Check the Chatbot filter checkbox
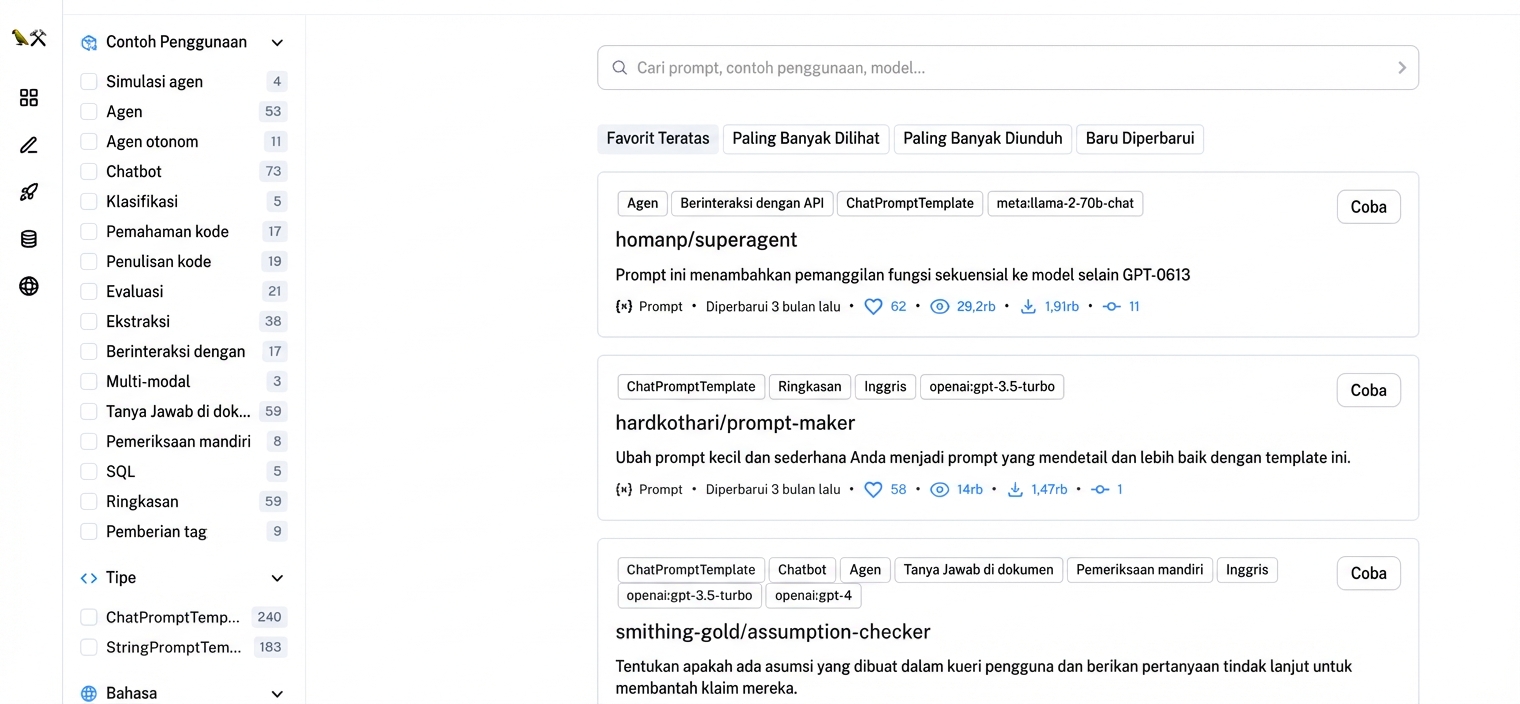This screenshot has height=704, width=1520. pyautogui.click(x=89, y=171)
